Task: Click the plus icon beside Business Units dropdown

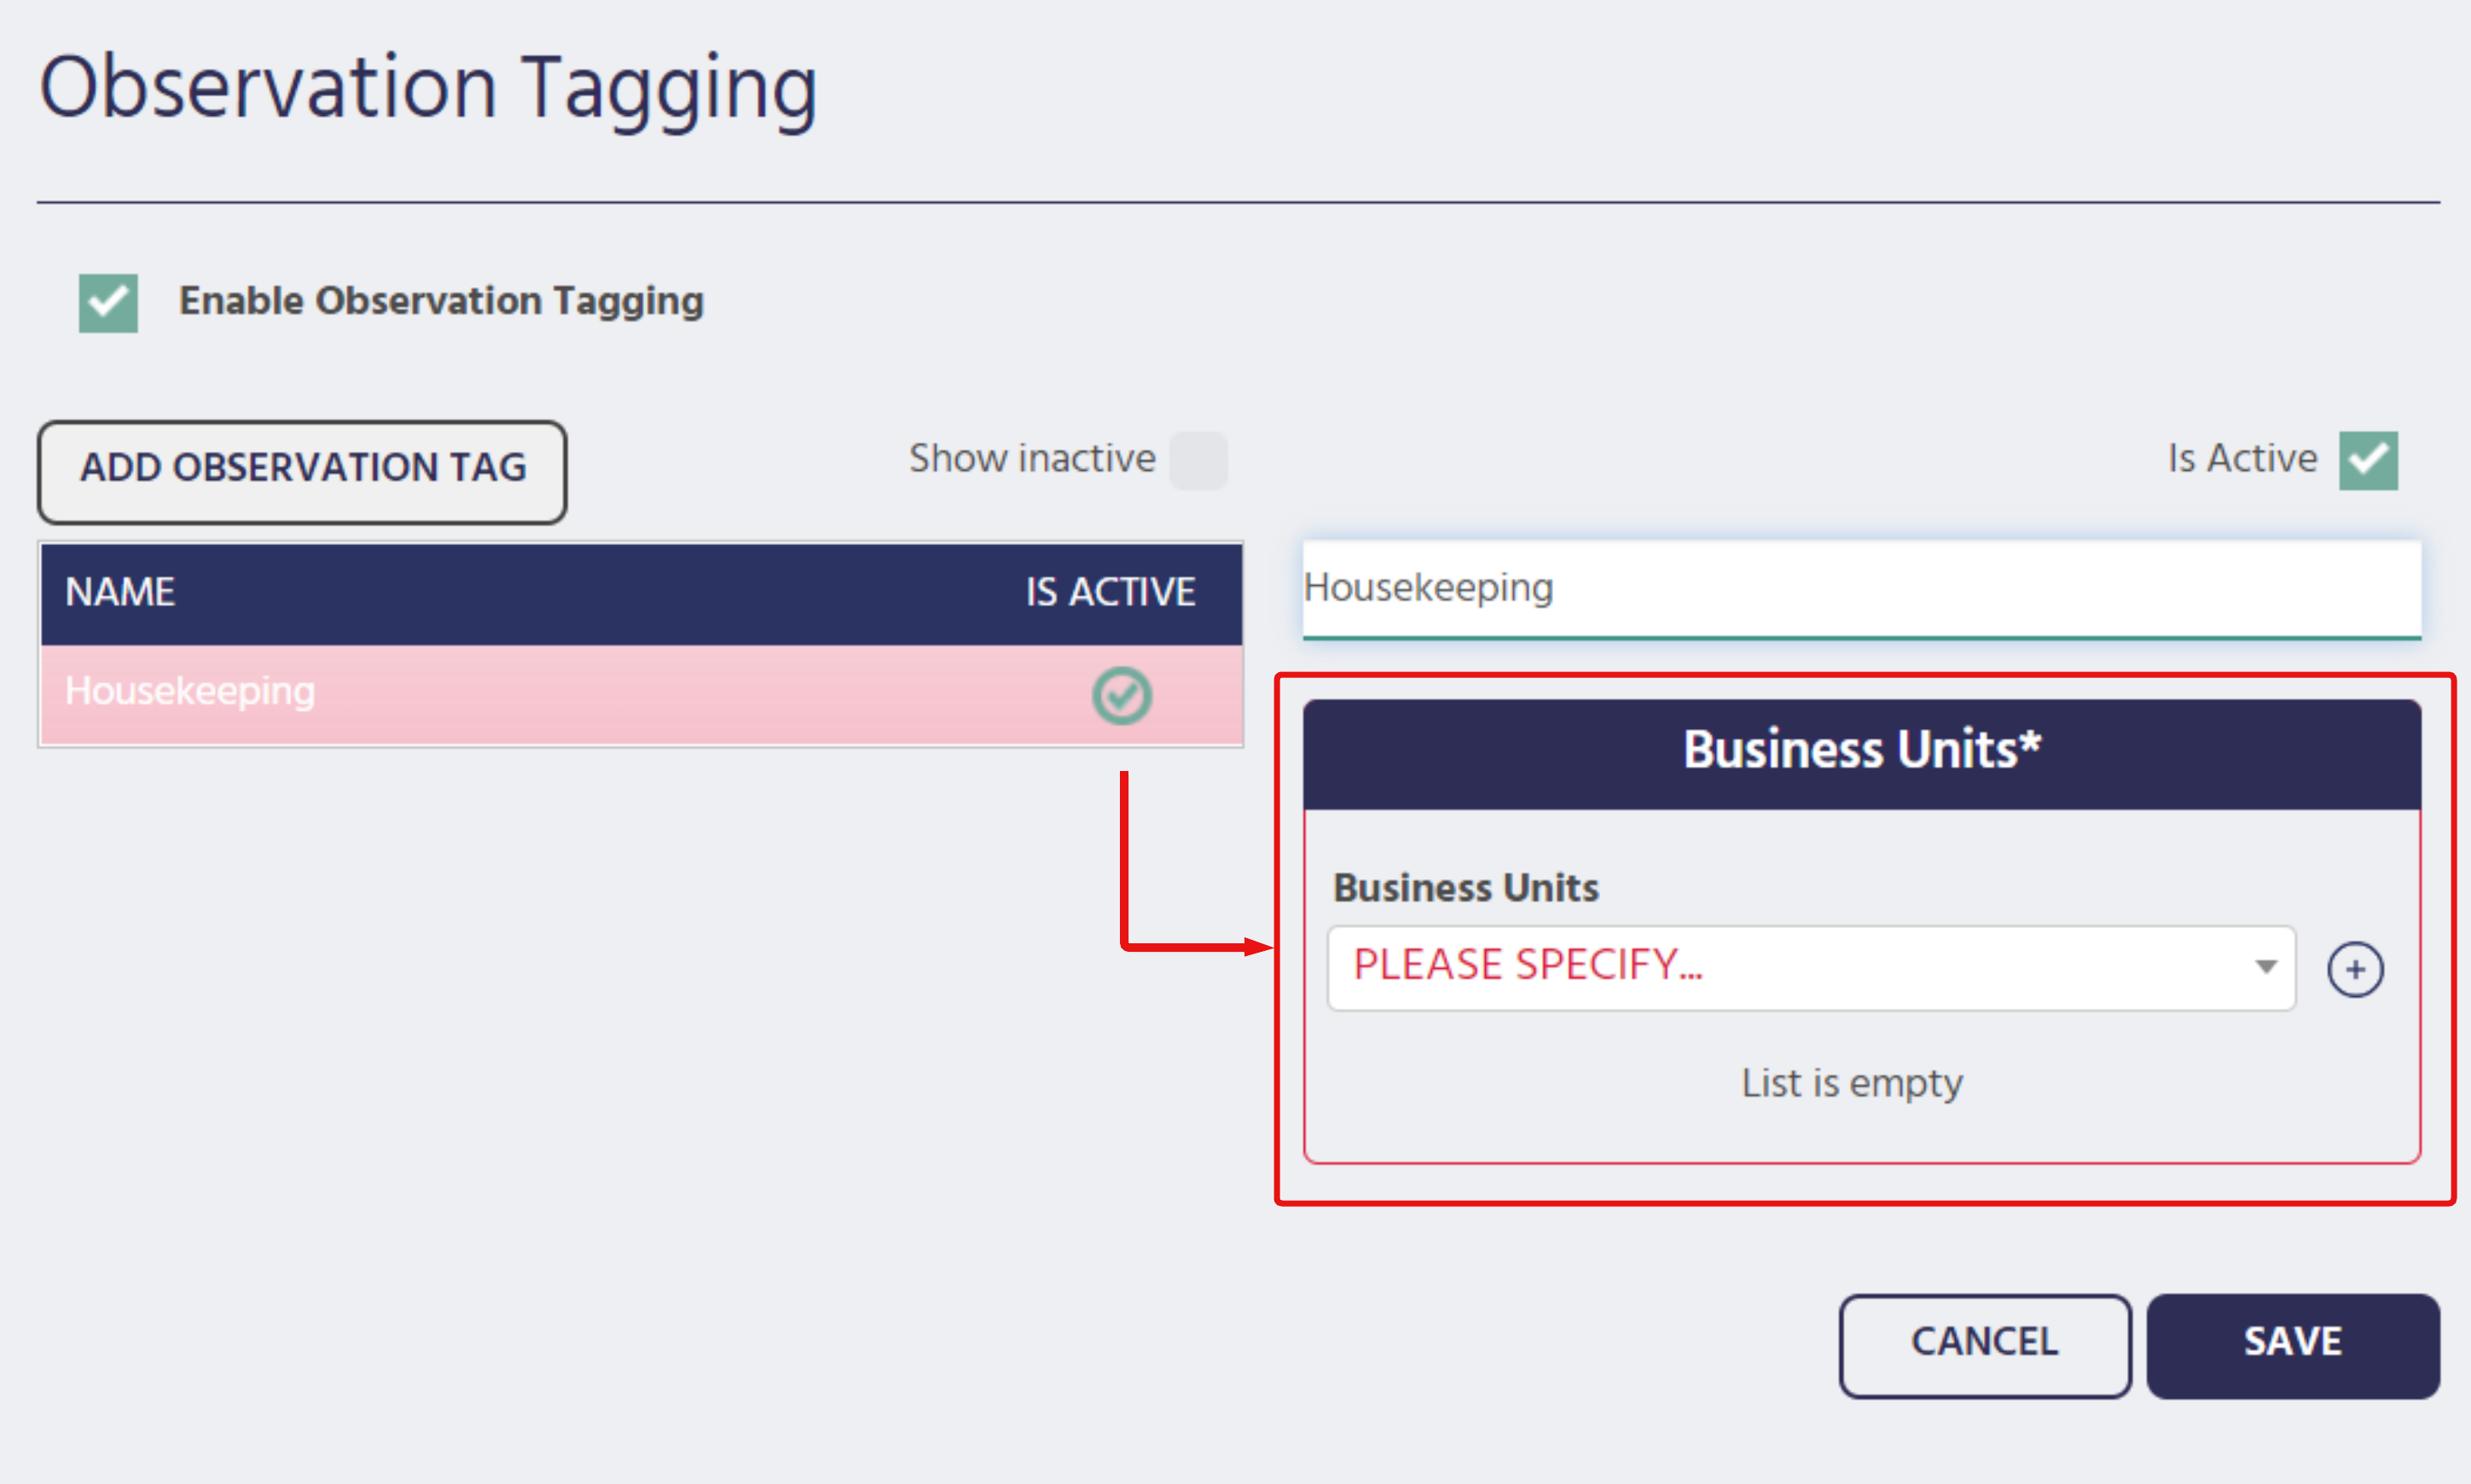Action: coord(2355,969)
